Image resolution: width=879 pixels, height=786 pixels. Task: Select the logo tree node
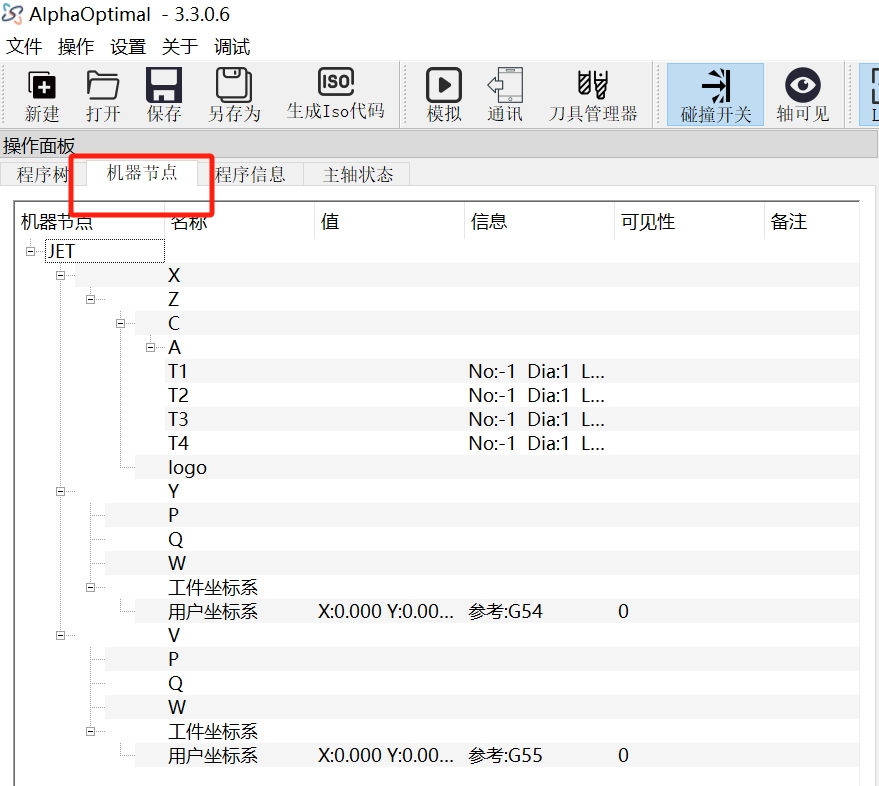coord(187,468)
